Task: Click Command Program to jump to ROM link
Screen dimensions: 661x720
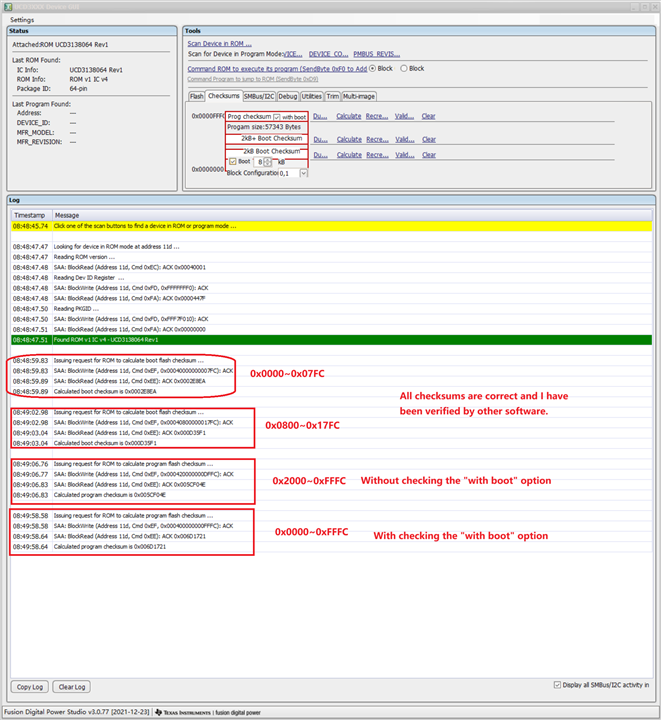Action: coord(252,79)
